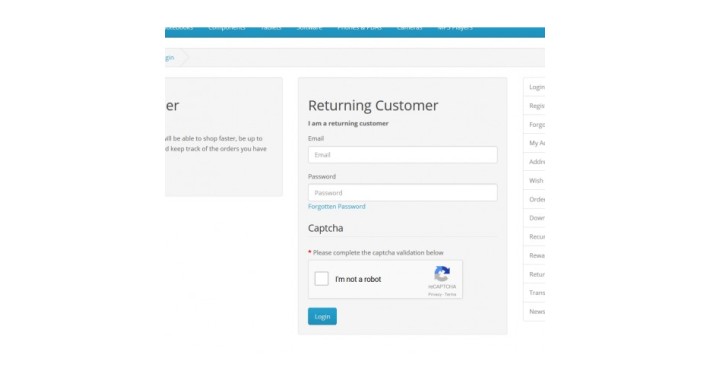Click 'Please complete the captcha validation below' text
This screenshot has width=710, height=380.
pos(378,253)
